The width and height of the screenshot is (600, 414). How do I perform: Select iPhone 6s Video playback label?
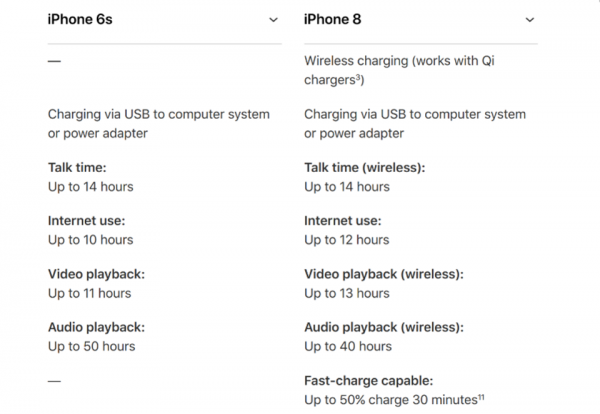(96, 274)
